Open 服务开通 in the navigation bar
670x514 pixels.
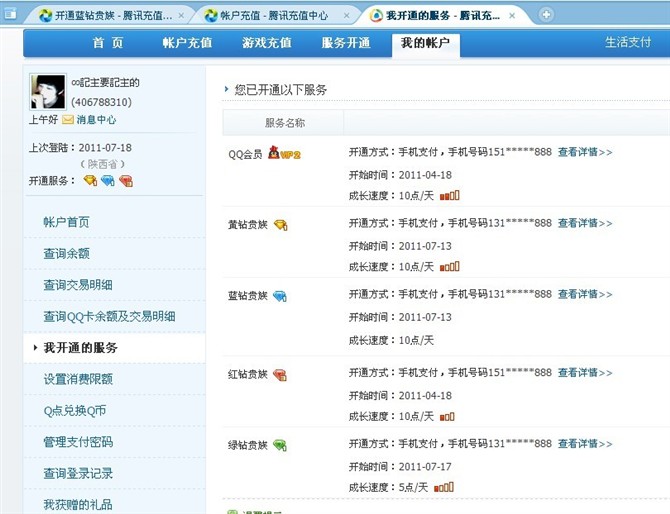346,43
